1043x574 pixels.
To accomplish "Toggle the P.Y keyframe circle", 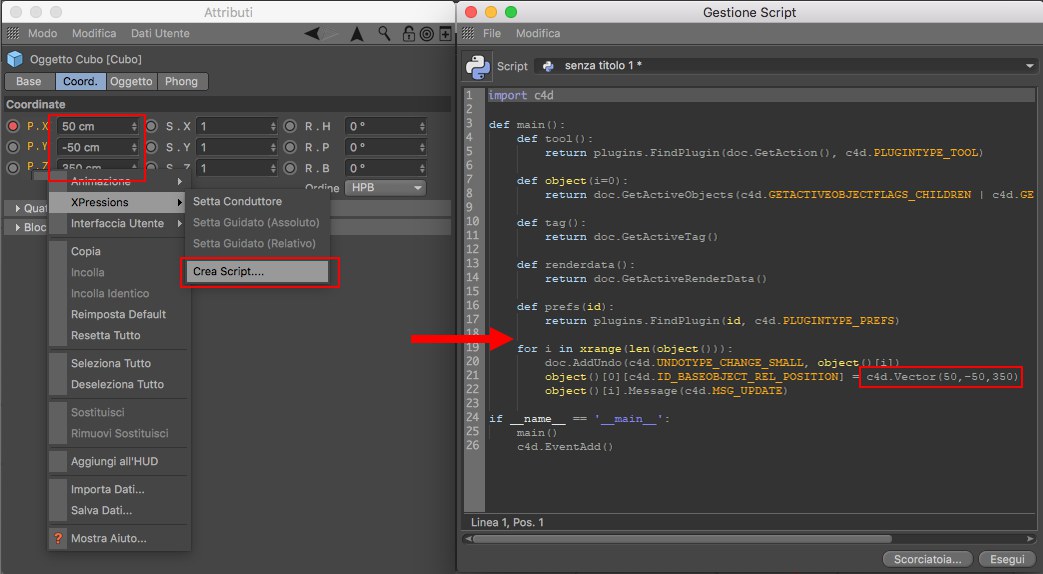I will coord(13,146).
